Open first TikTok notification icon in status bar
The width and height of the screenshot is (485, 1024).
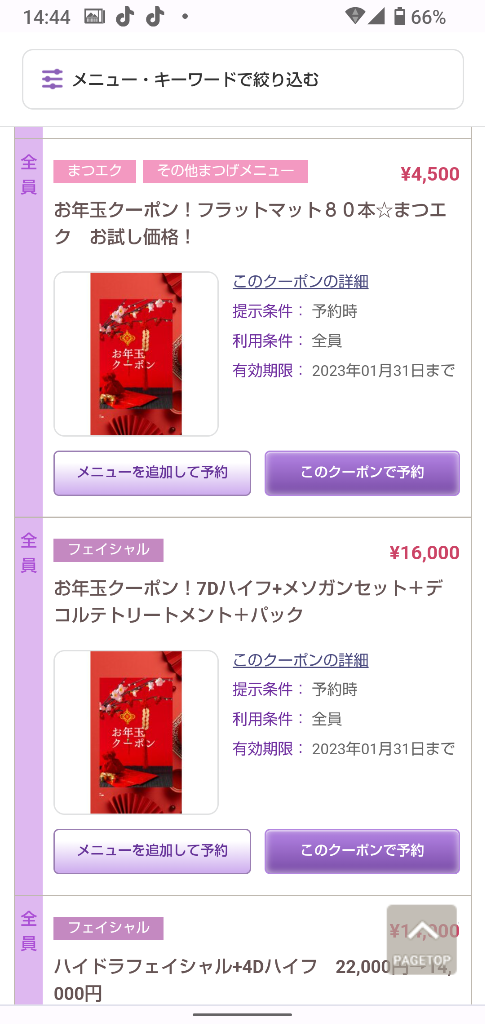125,17
